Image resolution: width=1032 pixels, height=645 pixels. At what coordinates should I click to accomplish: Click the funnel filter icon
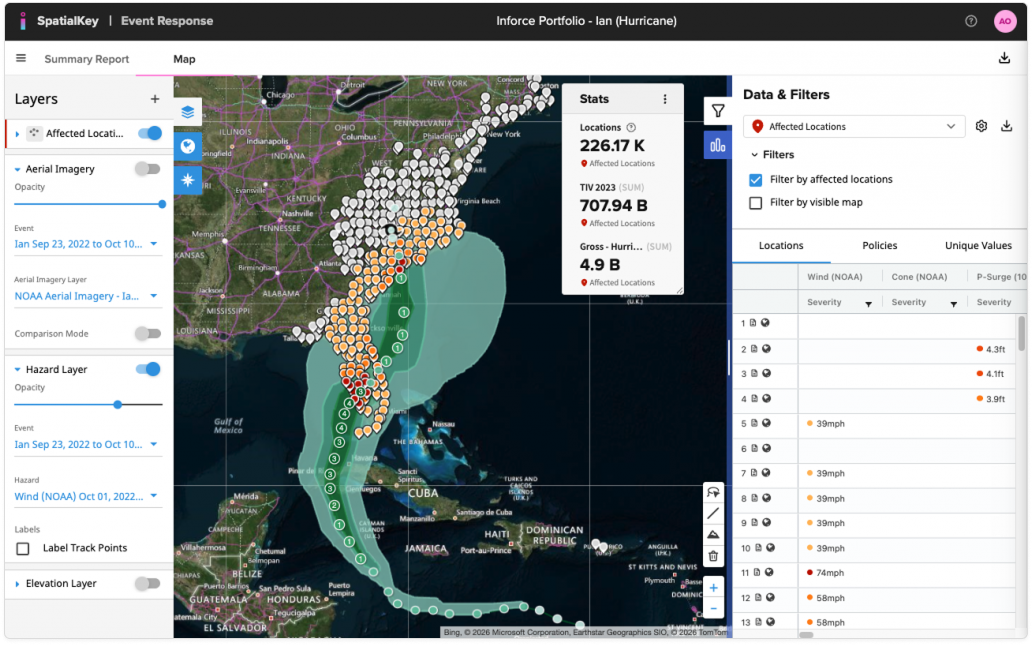(x=717, y=111)
